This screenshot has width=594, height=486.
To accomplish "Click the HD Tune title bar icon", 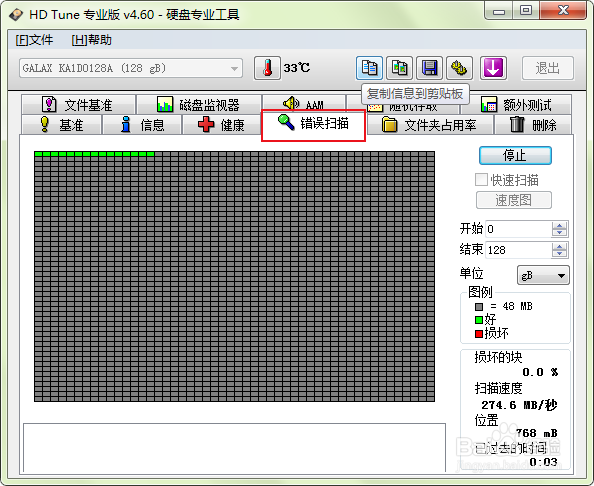I will pos(16,15).
